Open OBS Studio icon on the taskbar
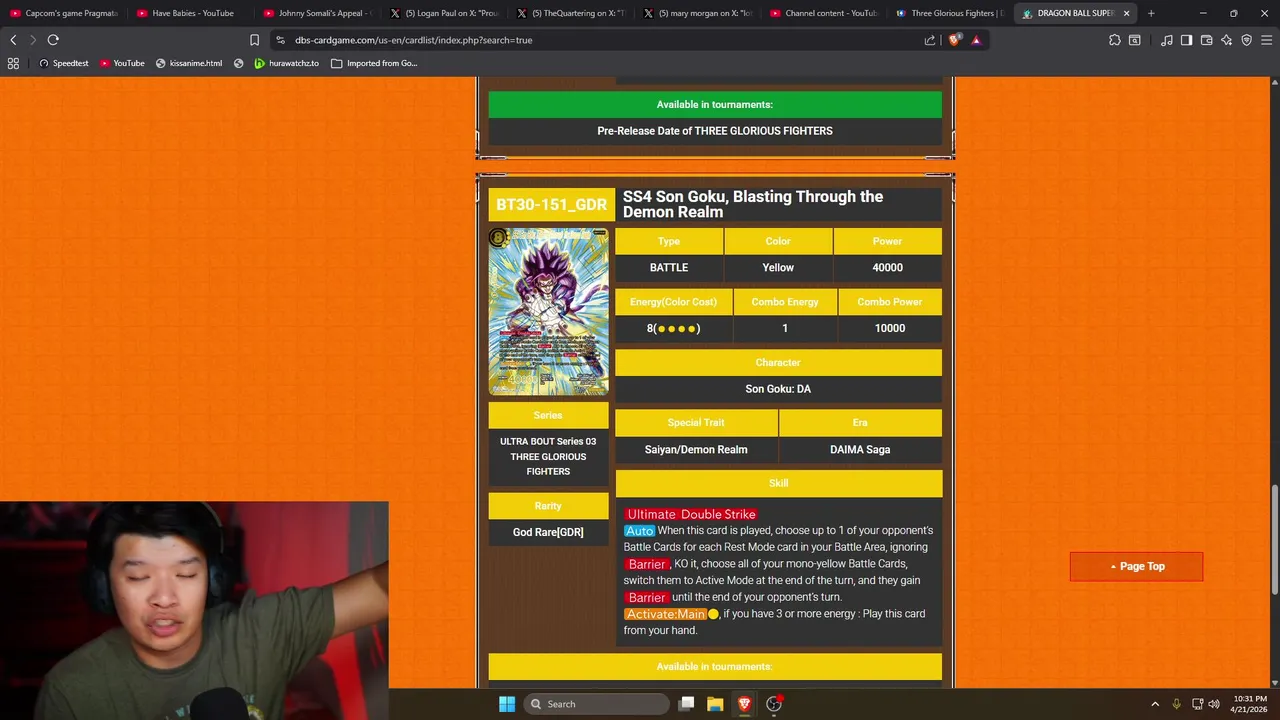 774,704
